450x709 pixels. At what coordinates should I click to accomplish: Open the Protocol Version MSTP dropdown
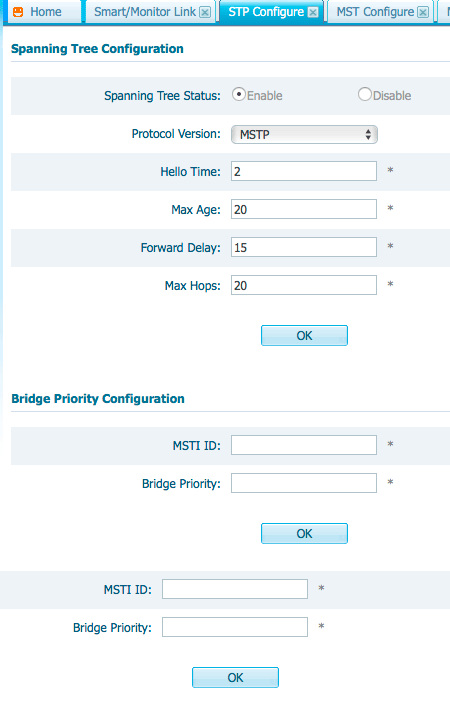[304, 134]
